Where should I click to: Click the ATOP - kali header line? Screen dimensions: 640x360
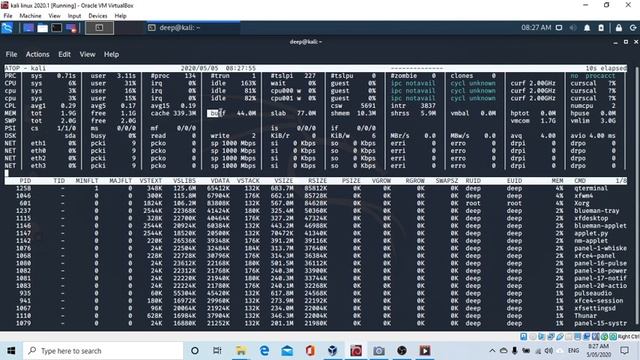316,68
